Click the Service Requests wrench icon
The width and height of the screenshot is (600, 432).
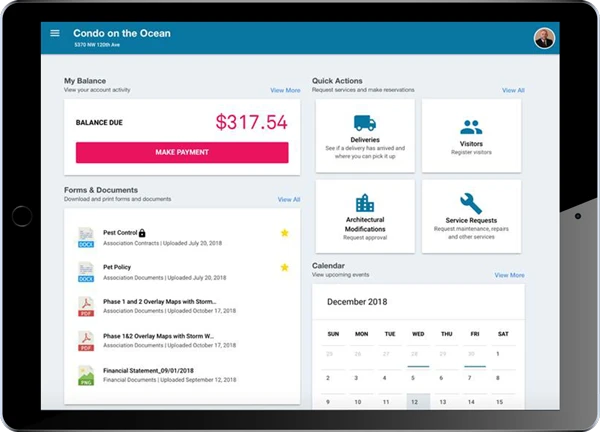pyautogui.click(x=471, y=203)
